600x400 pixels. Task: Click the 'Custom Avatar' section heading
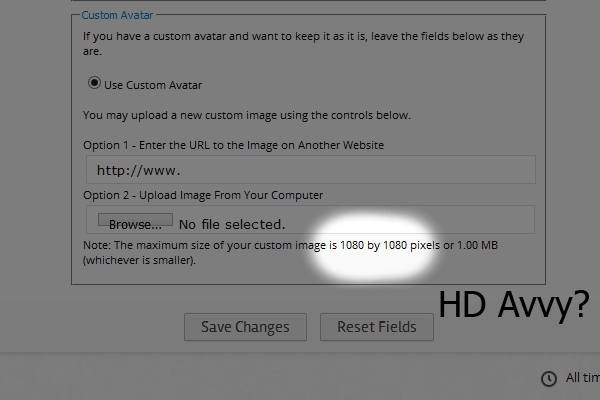pyautogui.click(x=117, y=15)
